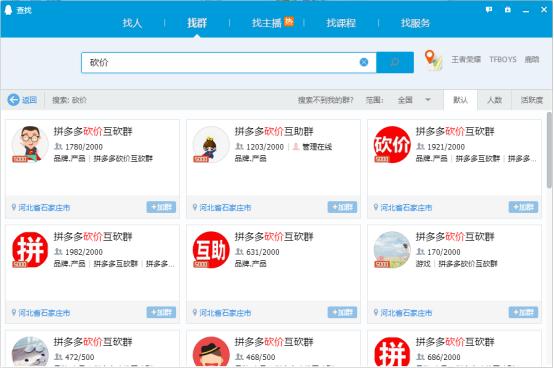Click the 热 hot badge on 找主播
This screenshot has height=369, width=554.
pos(289,21)
